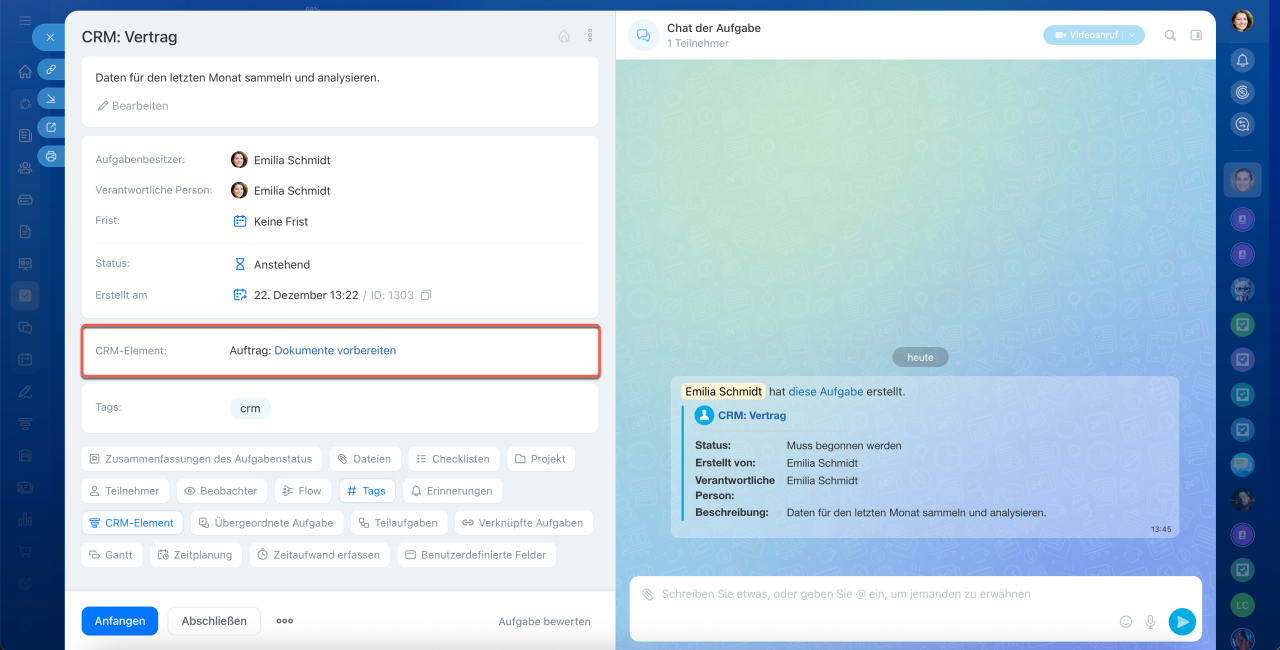Open the bar chart icon in the left sidebar

25,519
